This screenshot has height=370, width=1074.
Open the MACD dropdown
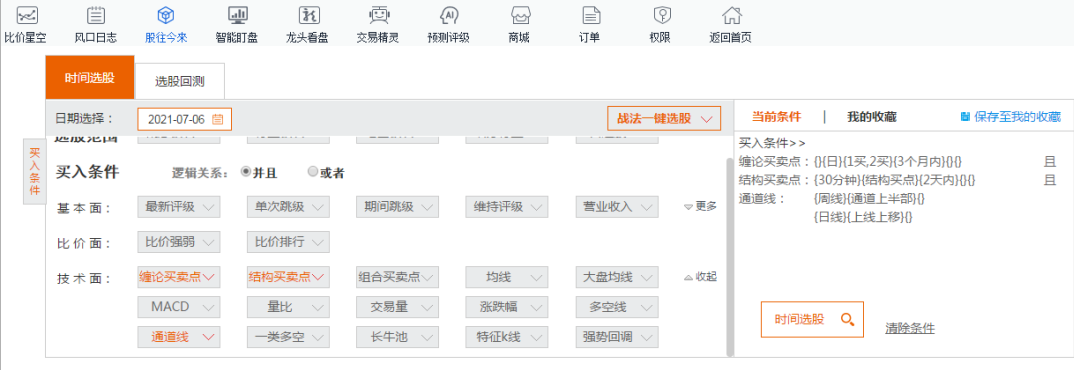pyautogui.click(x=179, y=306)
